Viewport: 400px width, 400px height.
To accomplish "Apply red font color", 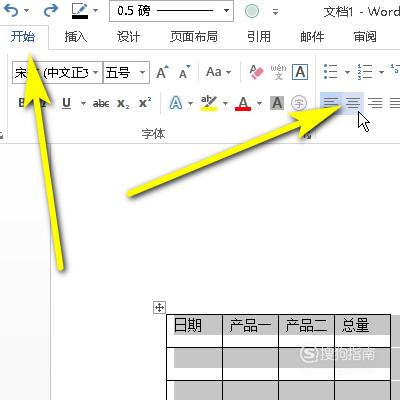I will coord(243,103).
